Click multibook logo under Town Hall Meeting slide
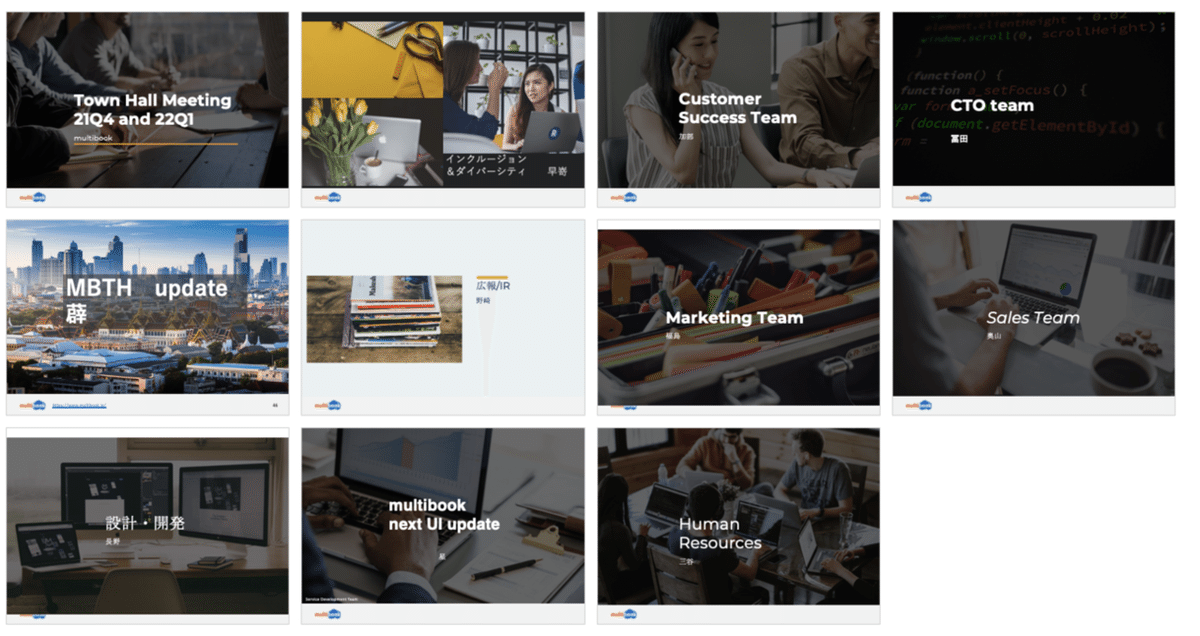 click(x=32, y=197)
